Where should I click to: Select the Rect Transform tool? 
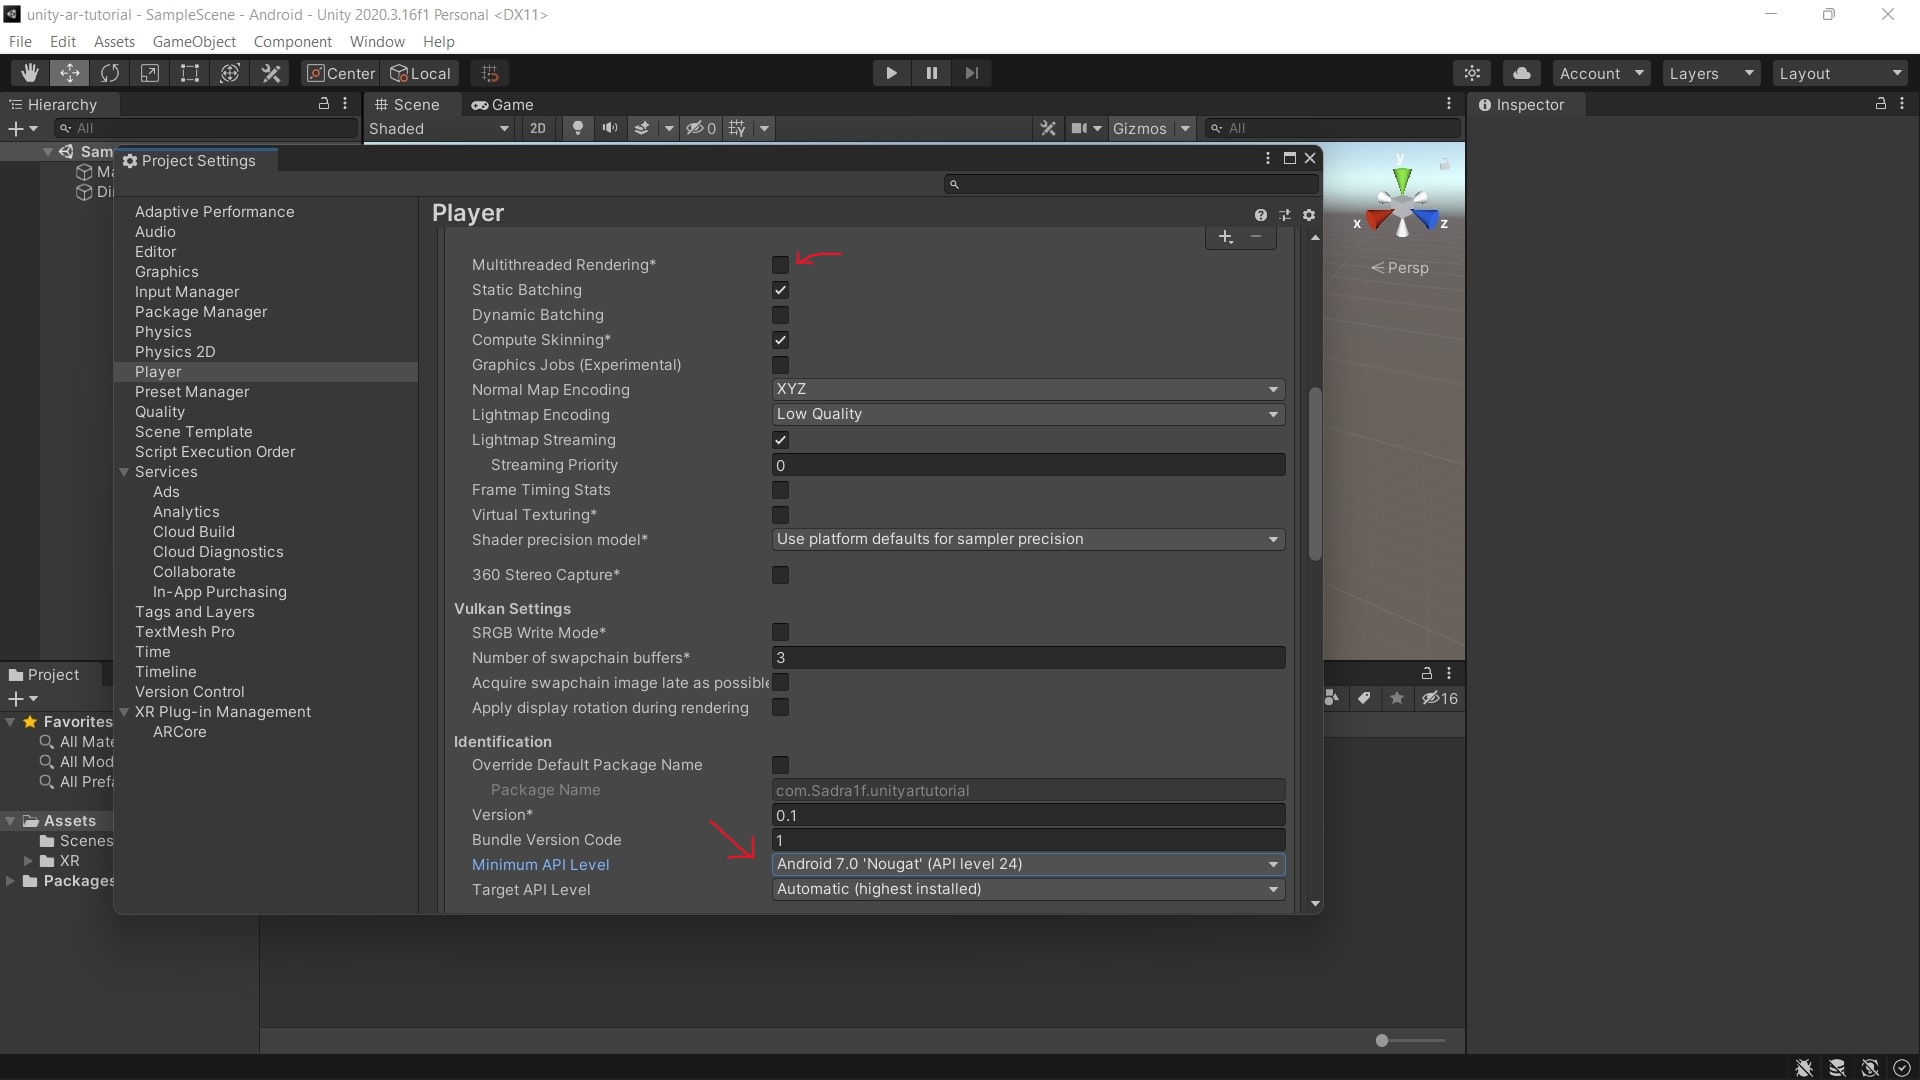[190, 73]
